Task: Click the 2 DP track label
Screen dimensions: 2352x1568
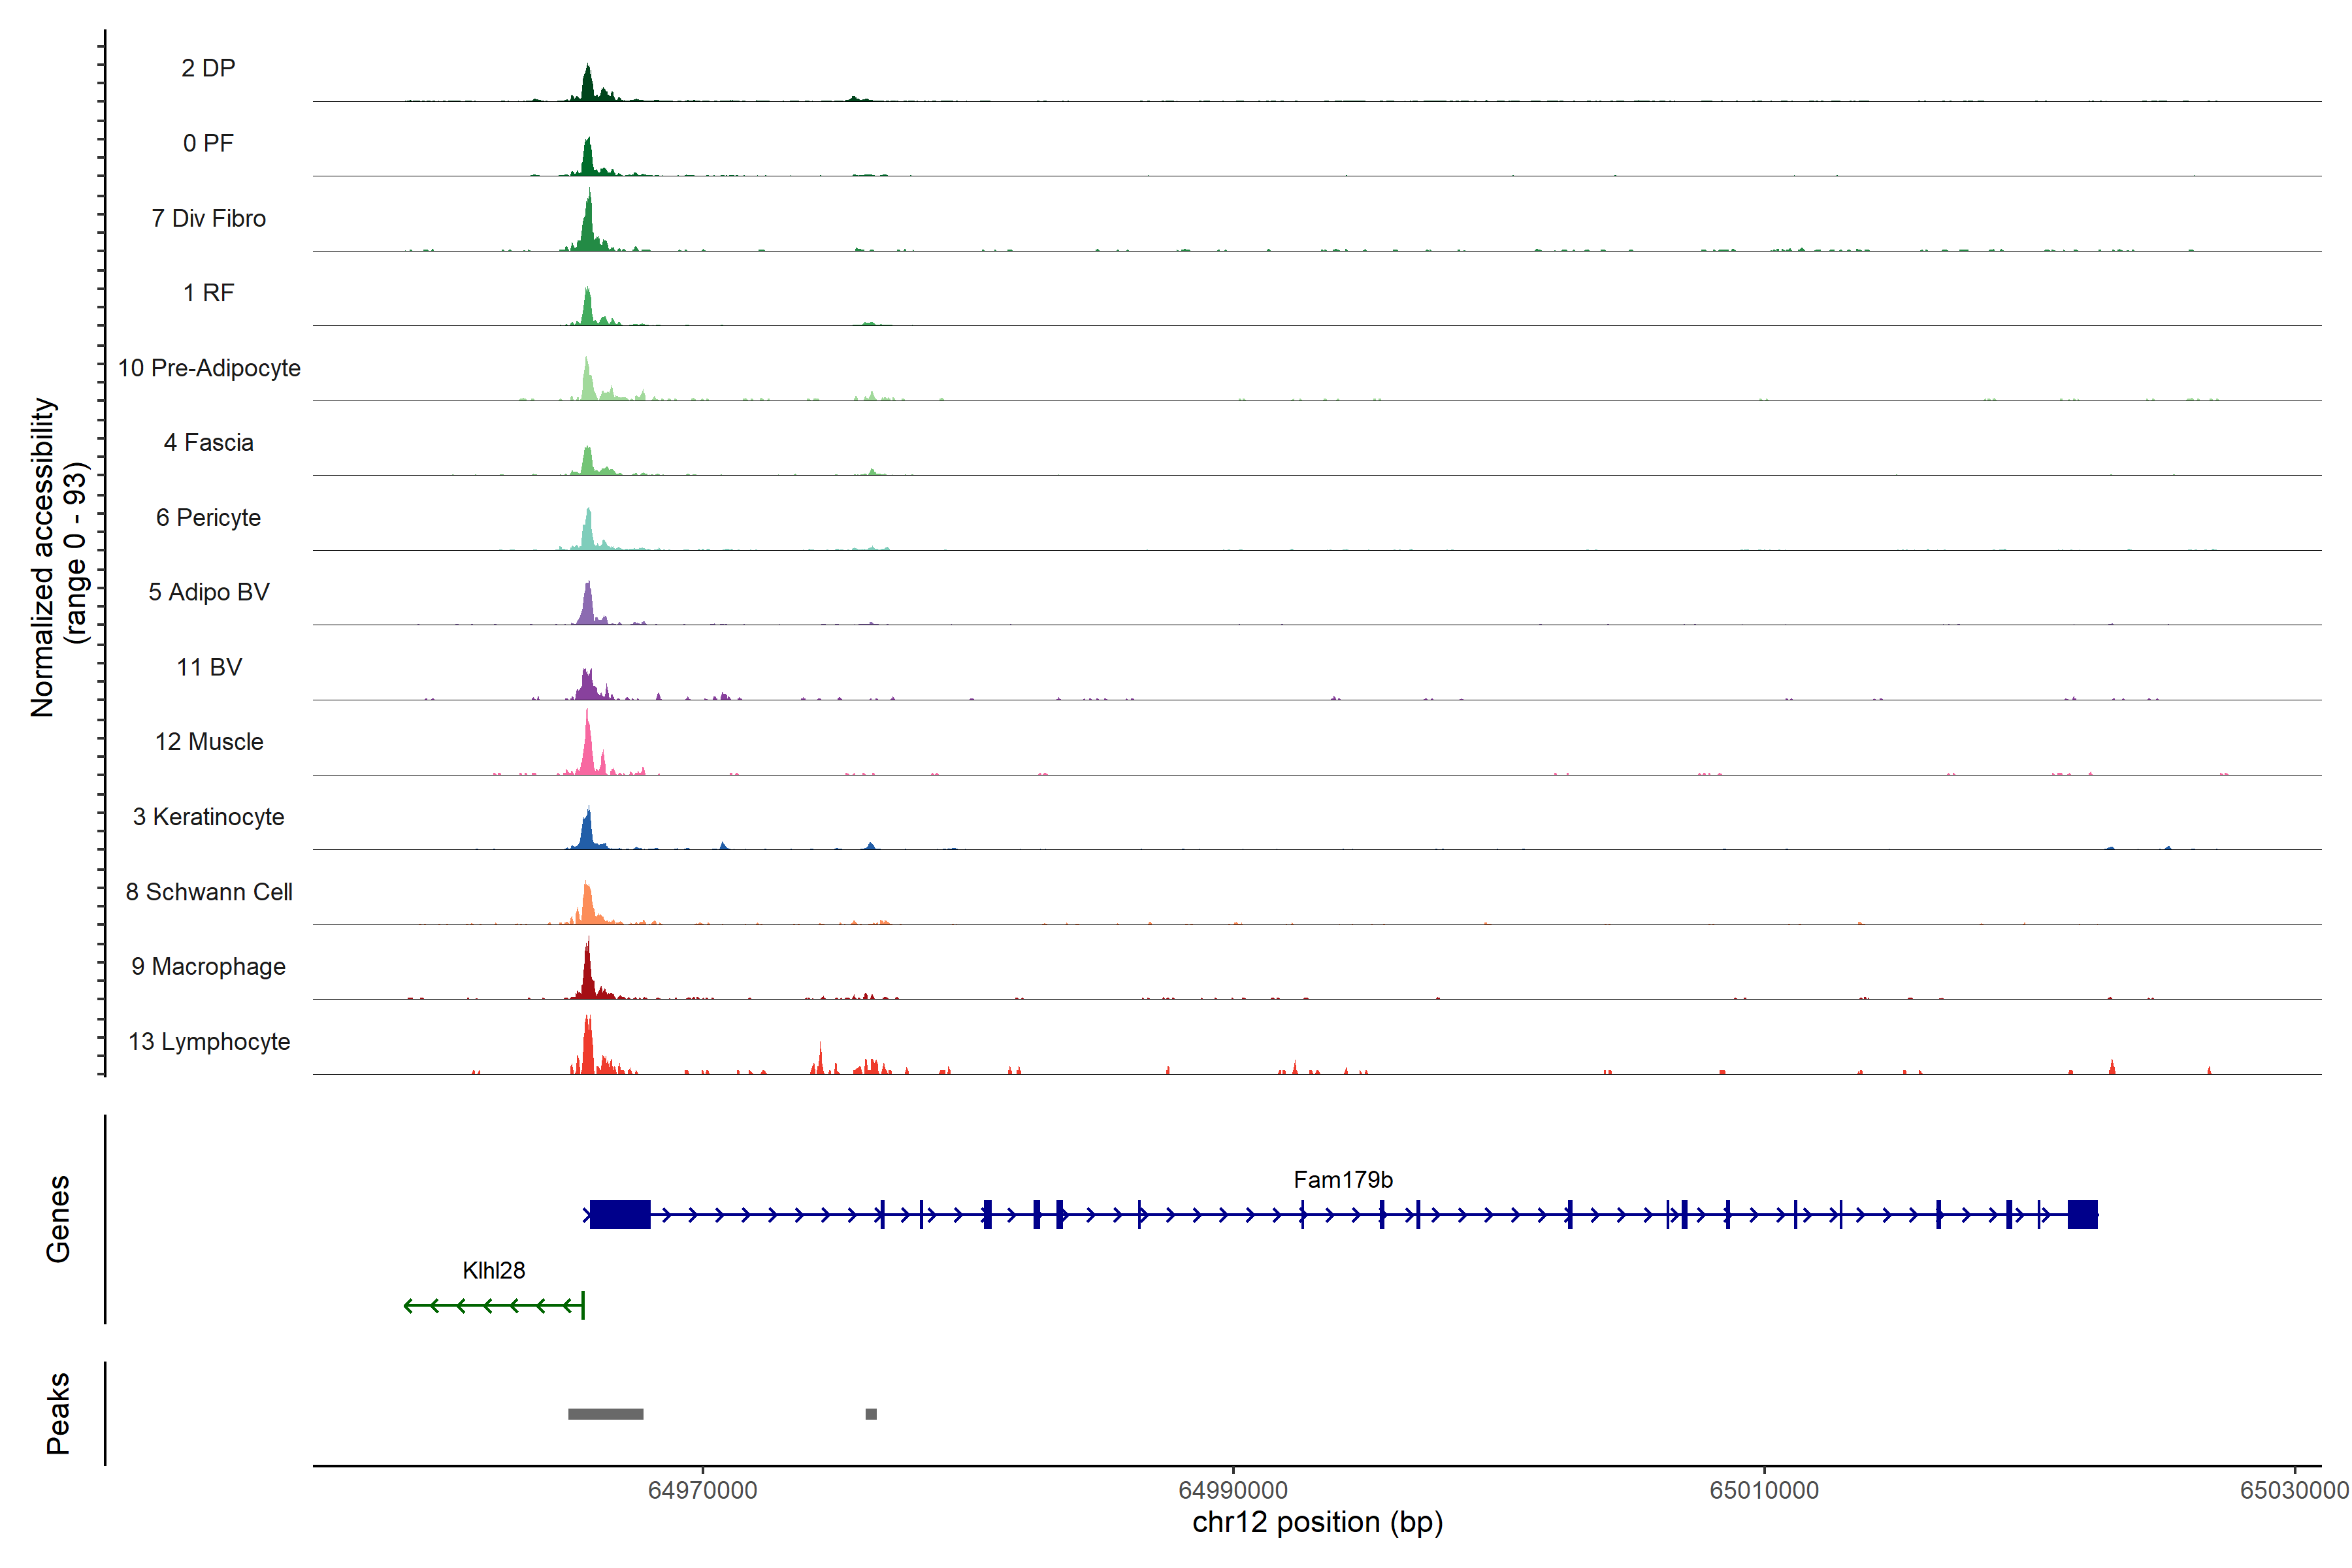Action: click(208, 68)
